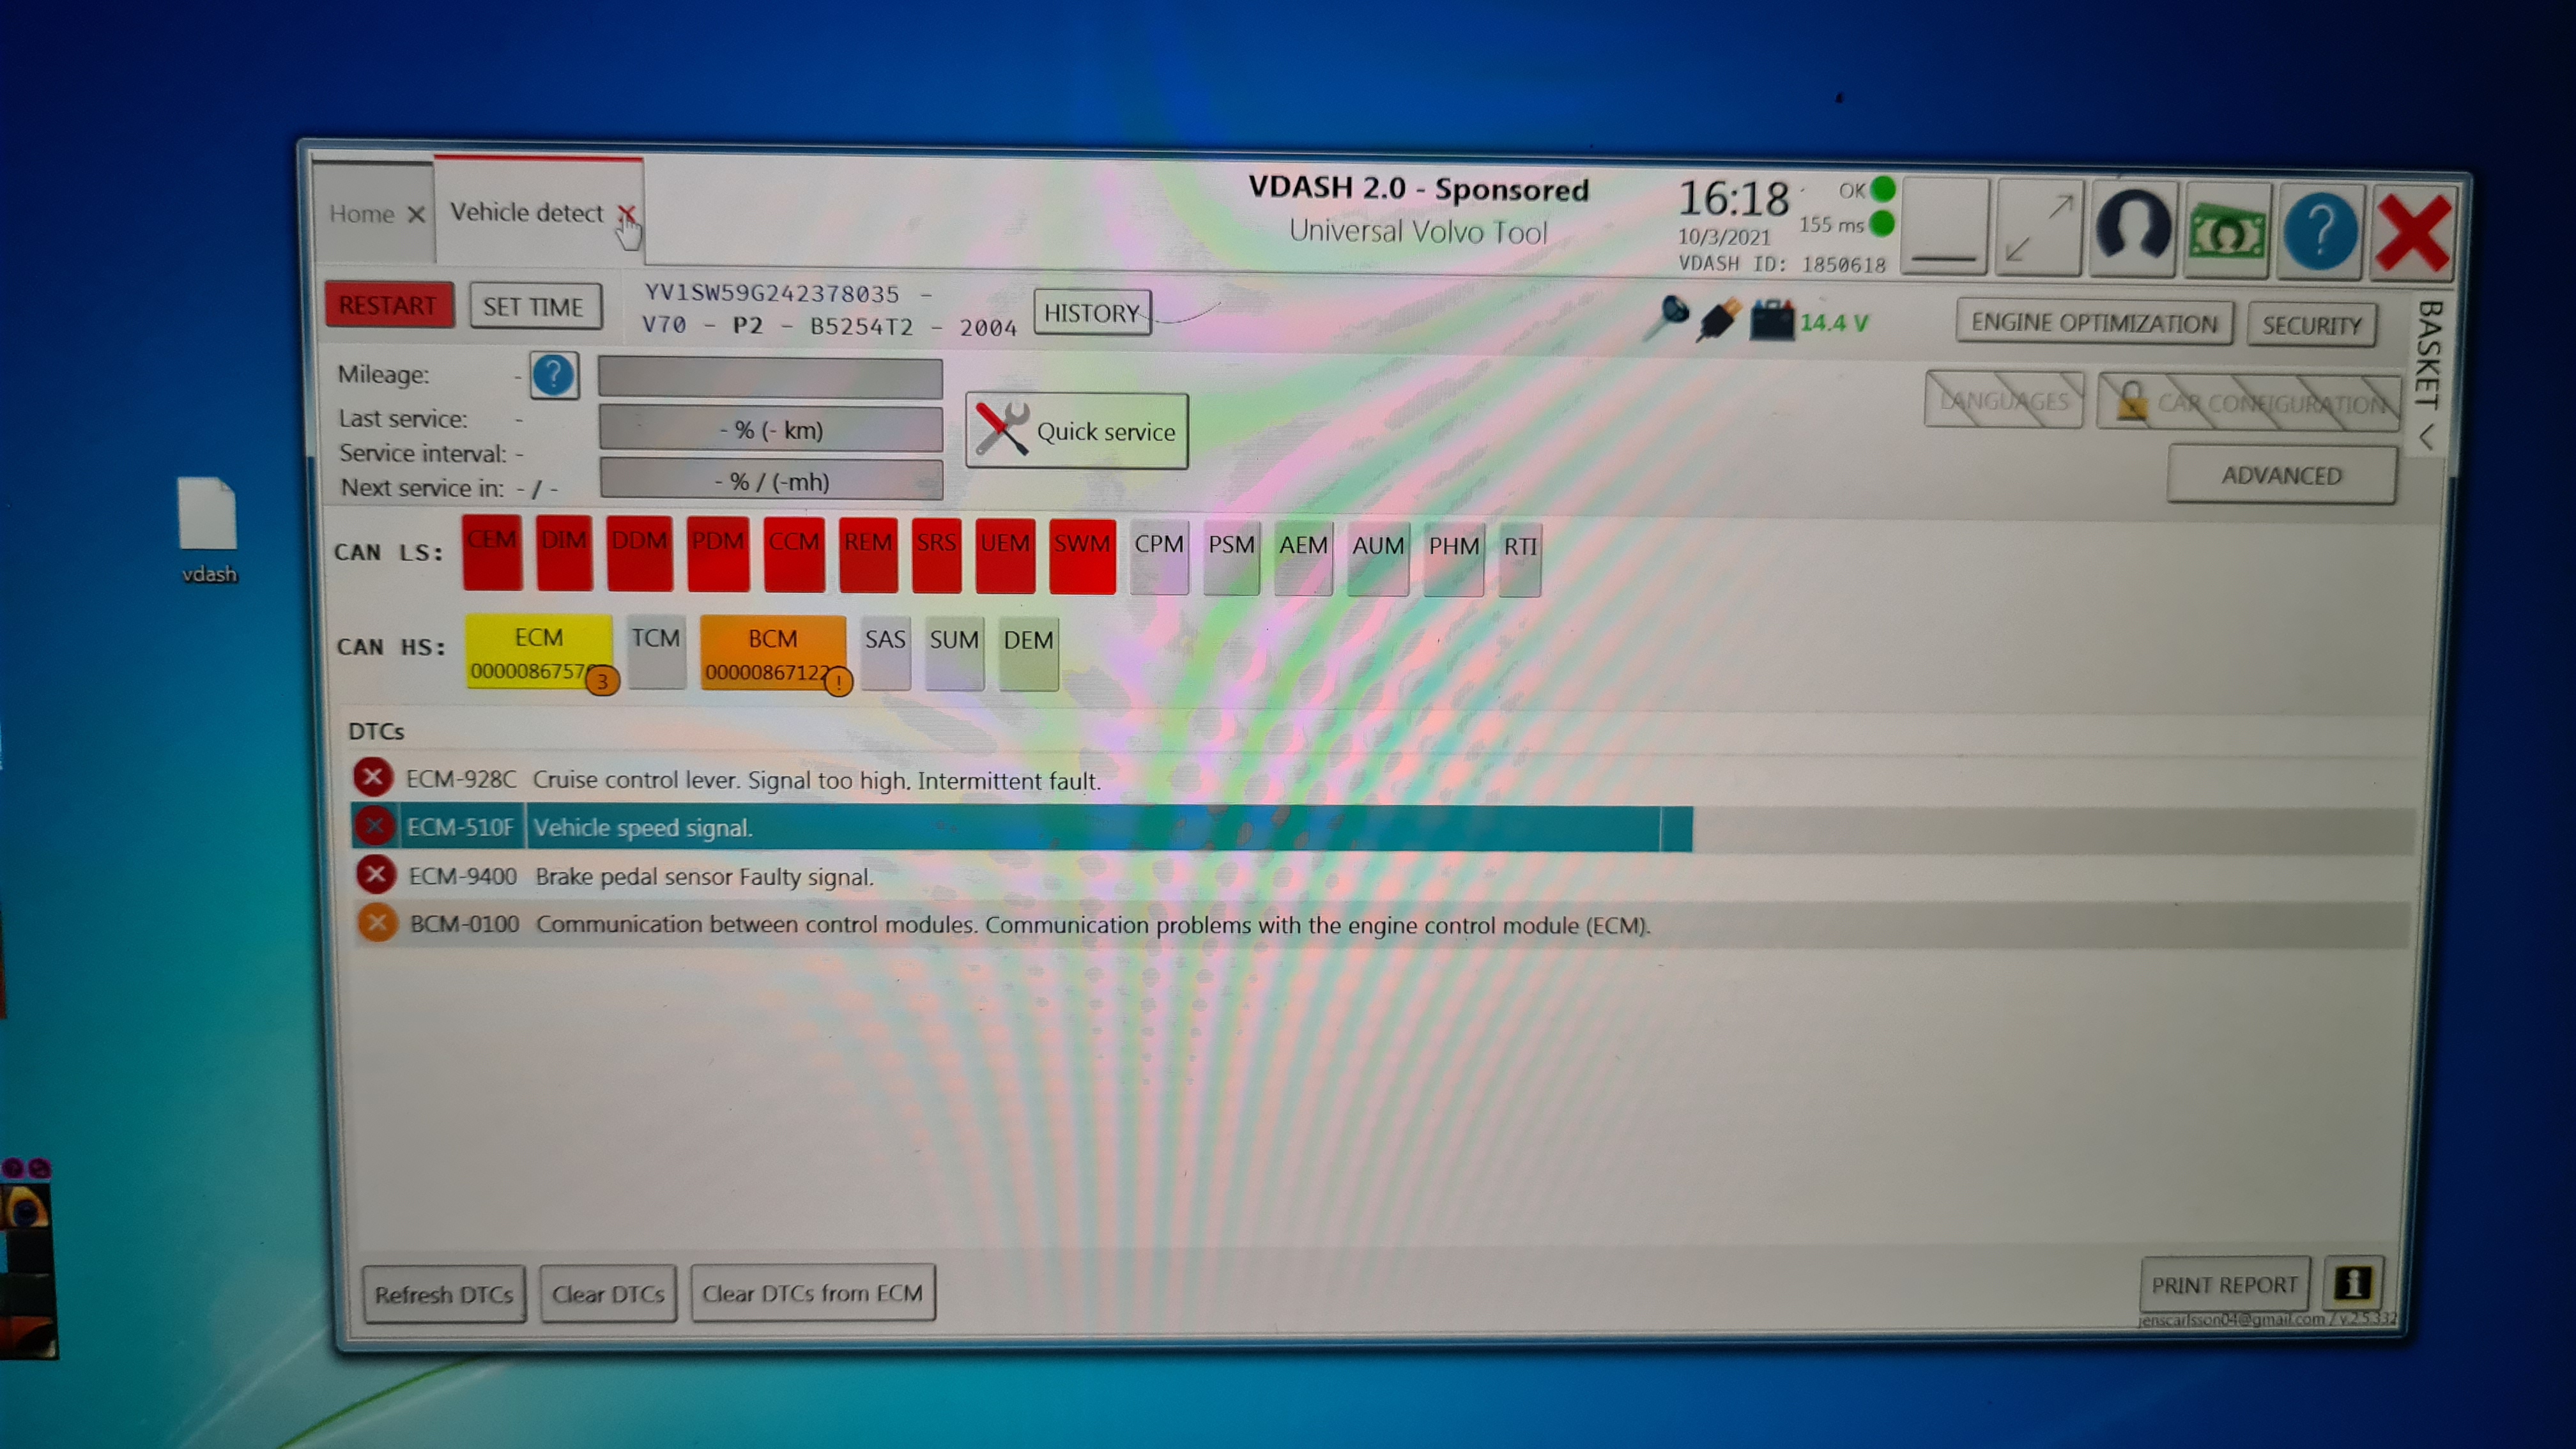This screenshot has height=1449, width=2576.
Task: Click the mileage help question icon
Action: click(x=553, y=376)
